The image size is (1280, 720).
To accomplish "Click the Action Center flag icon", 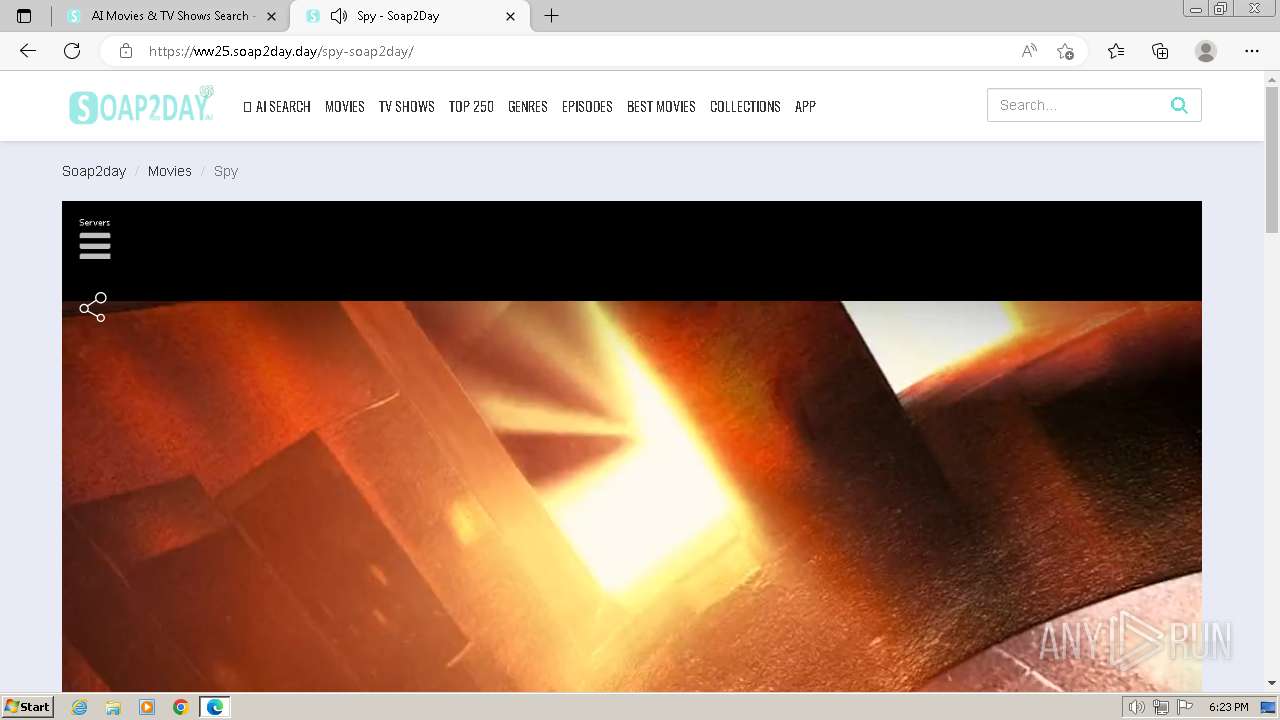I will (x=1185, y=707).
